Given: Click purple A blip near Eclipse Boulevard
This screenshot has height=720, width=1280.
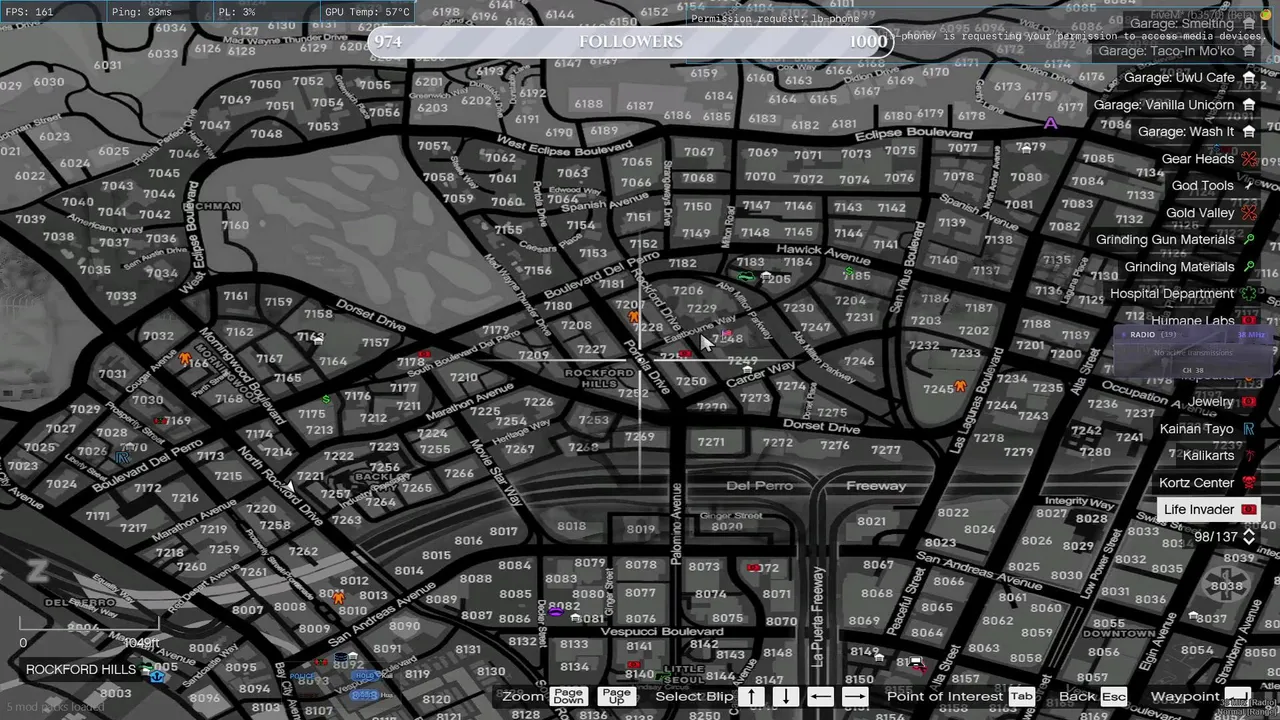Looking at the screenshot, I should pos(1051,123).
